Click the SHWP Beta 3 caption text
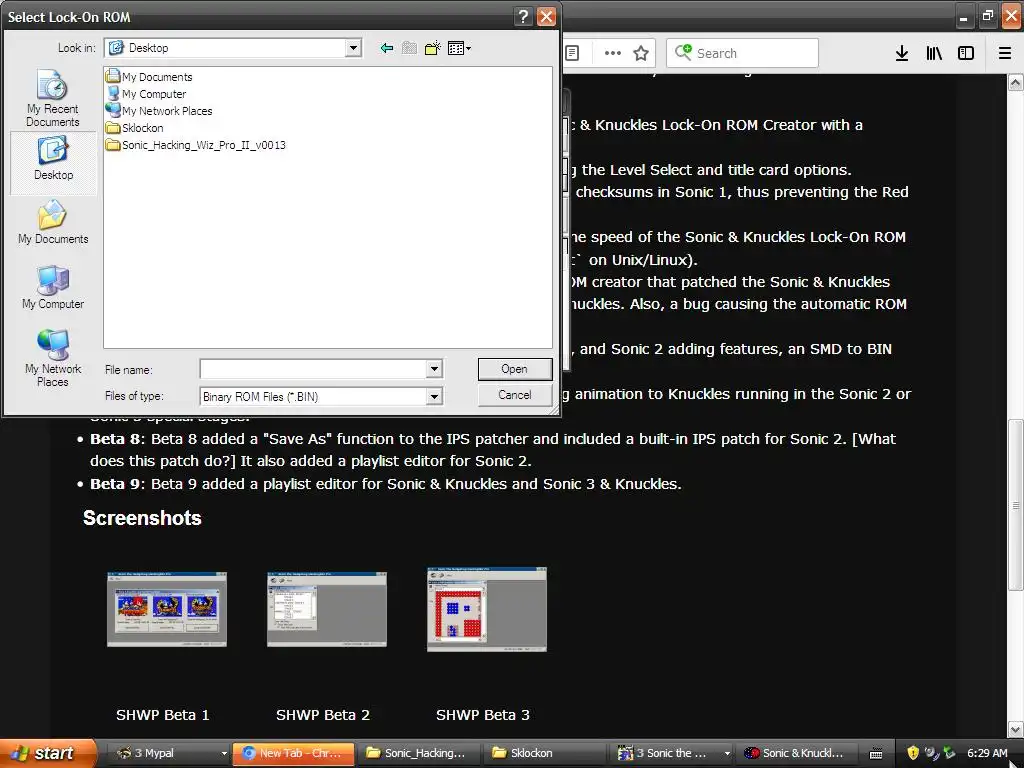 point(483,715)
